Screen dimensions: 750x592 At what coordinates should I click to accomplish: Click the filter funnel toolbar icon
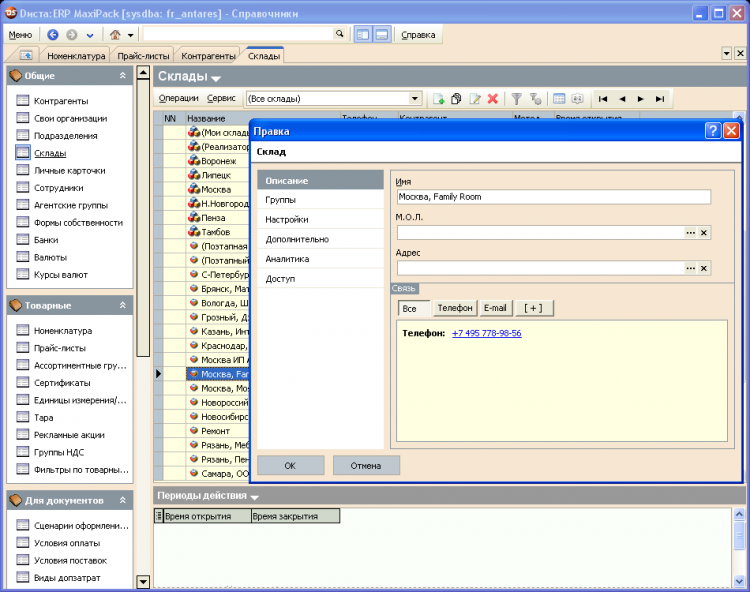click(x=517, y=99)
